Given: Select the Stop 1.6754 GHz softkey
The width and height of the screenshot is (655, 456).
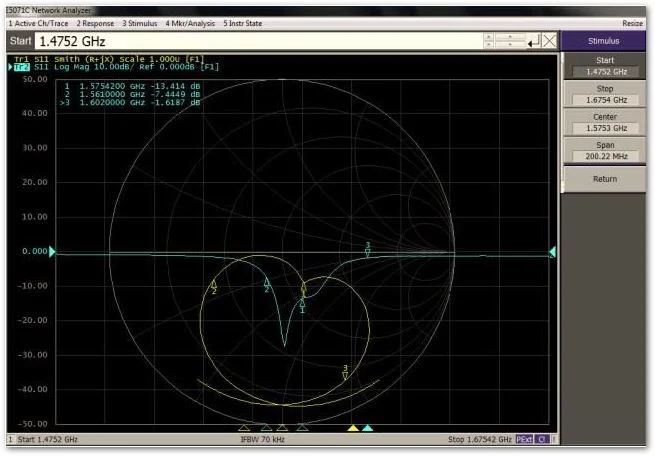Looking at the screenshot, I should coord(605,94).
